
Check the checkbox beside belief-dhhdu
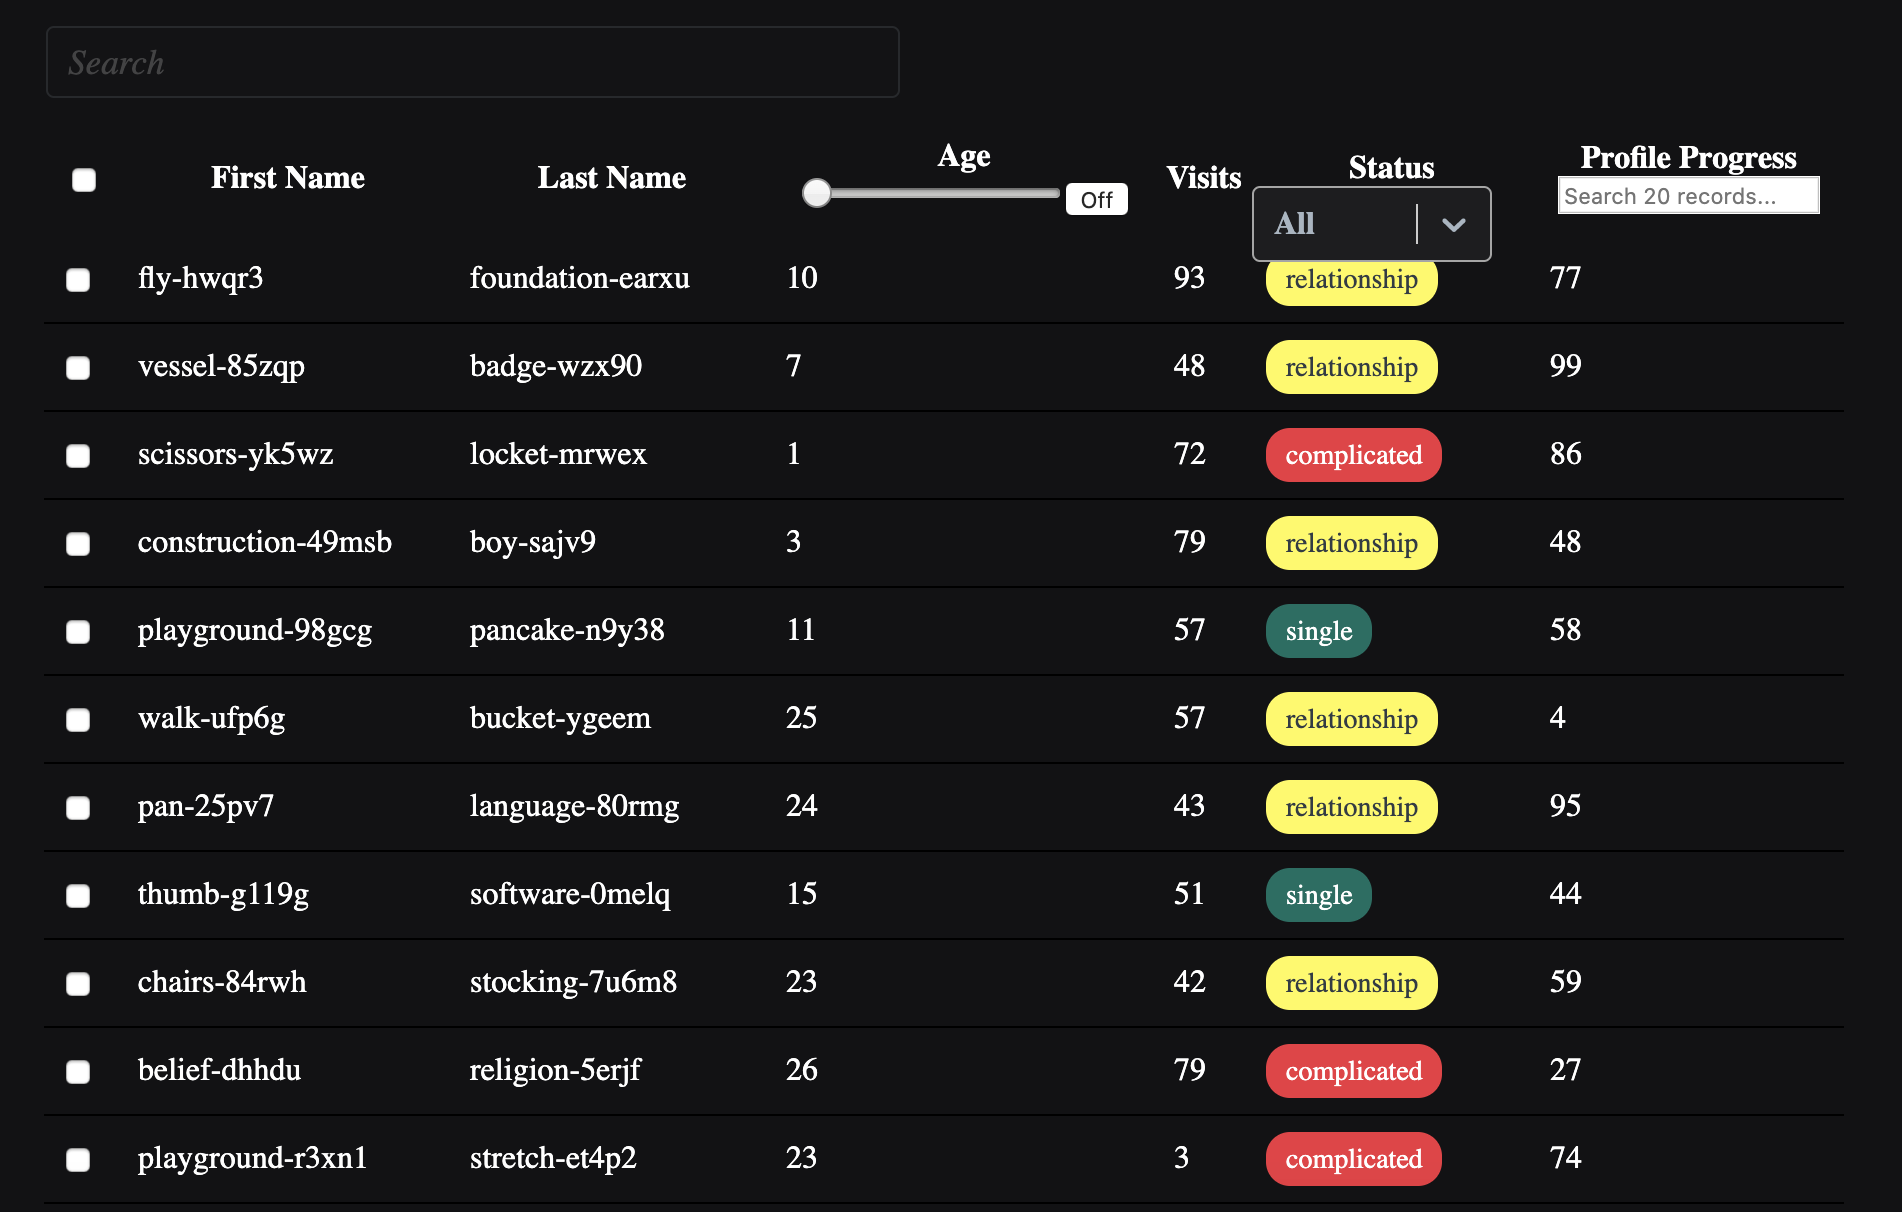[78, 1071]
